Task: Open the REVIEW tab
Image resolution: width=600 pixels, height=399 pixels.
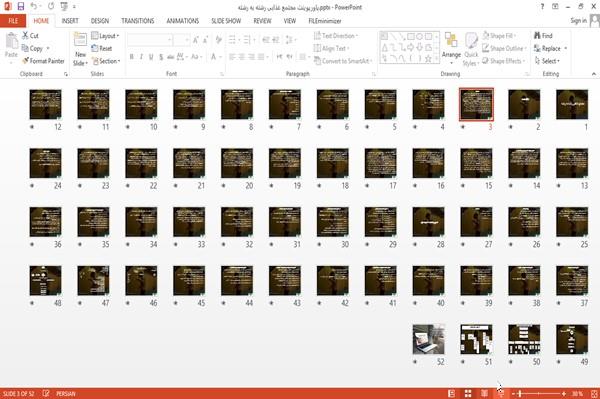Action: point(262,21)
